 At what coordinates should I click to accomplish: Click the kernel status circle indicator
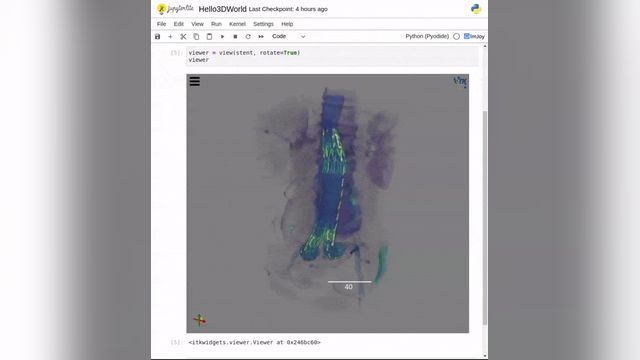point(456,36)
